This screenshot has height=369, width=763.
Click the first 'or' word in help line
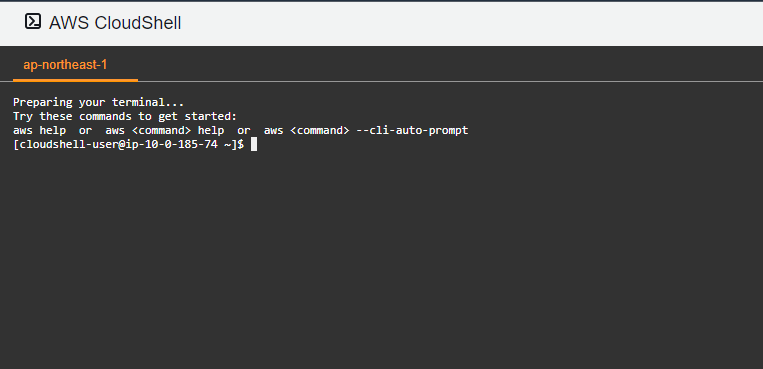85,130
